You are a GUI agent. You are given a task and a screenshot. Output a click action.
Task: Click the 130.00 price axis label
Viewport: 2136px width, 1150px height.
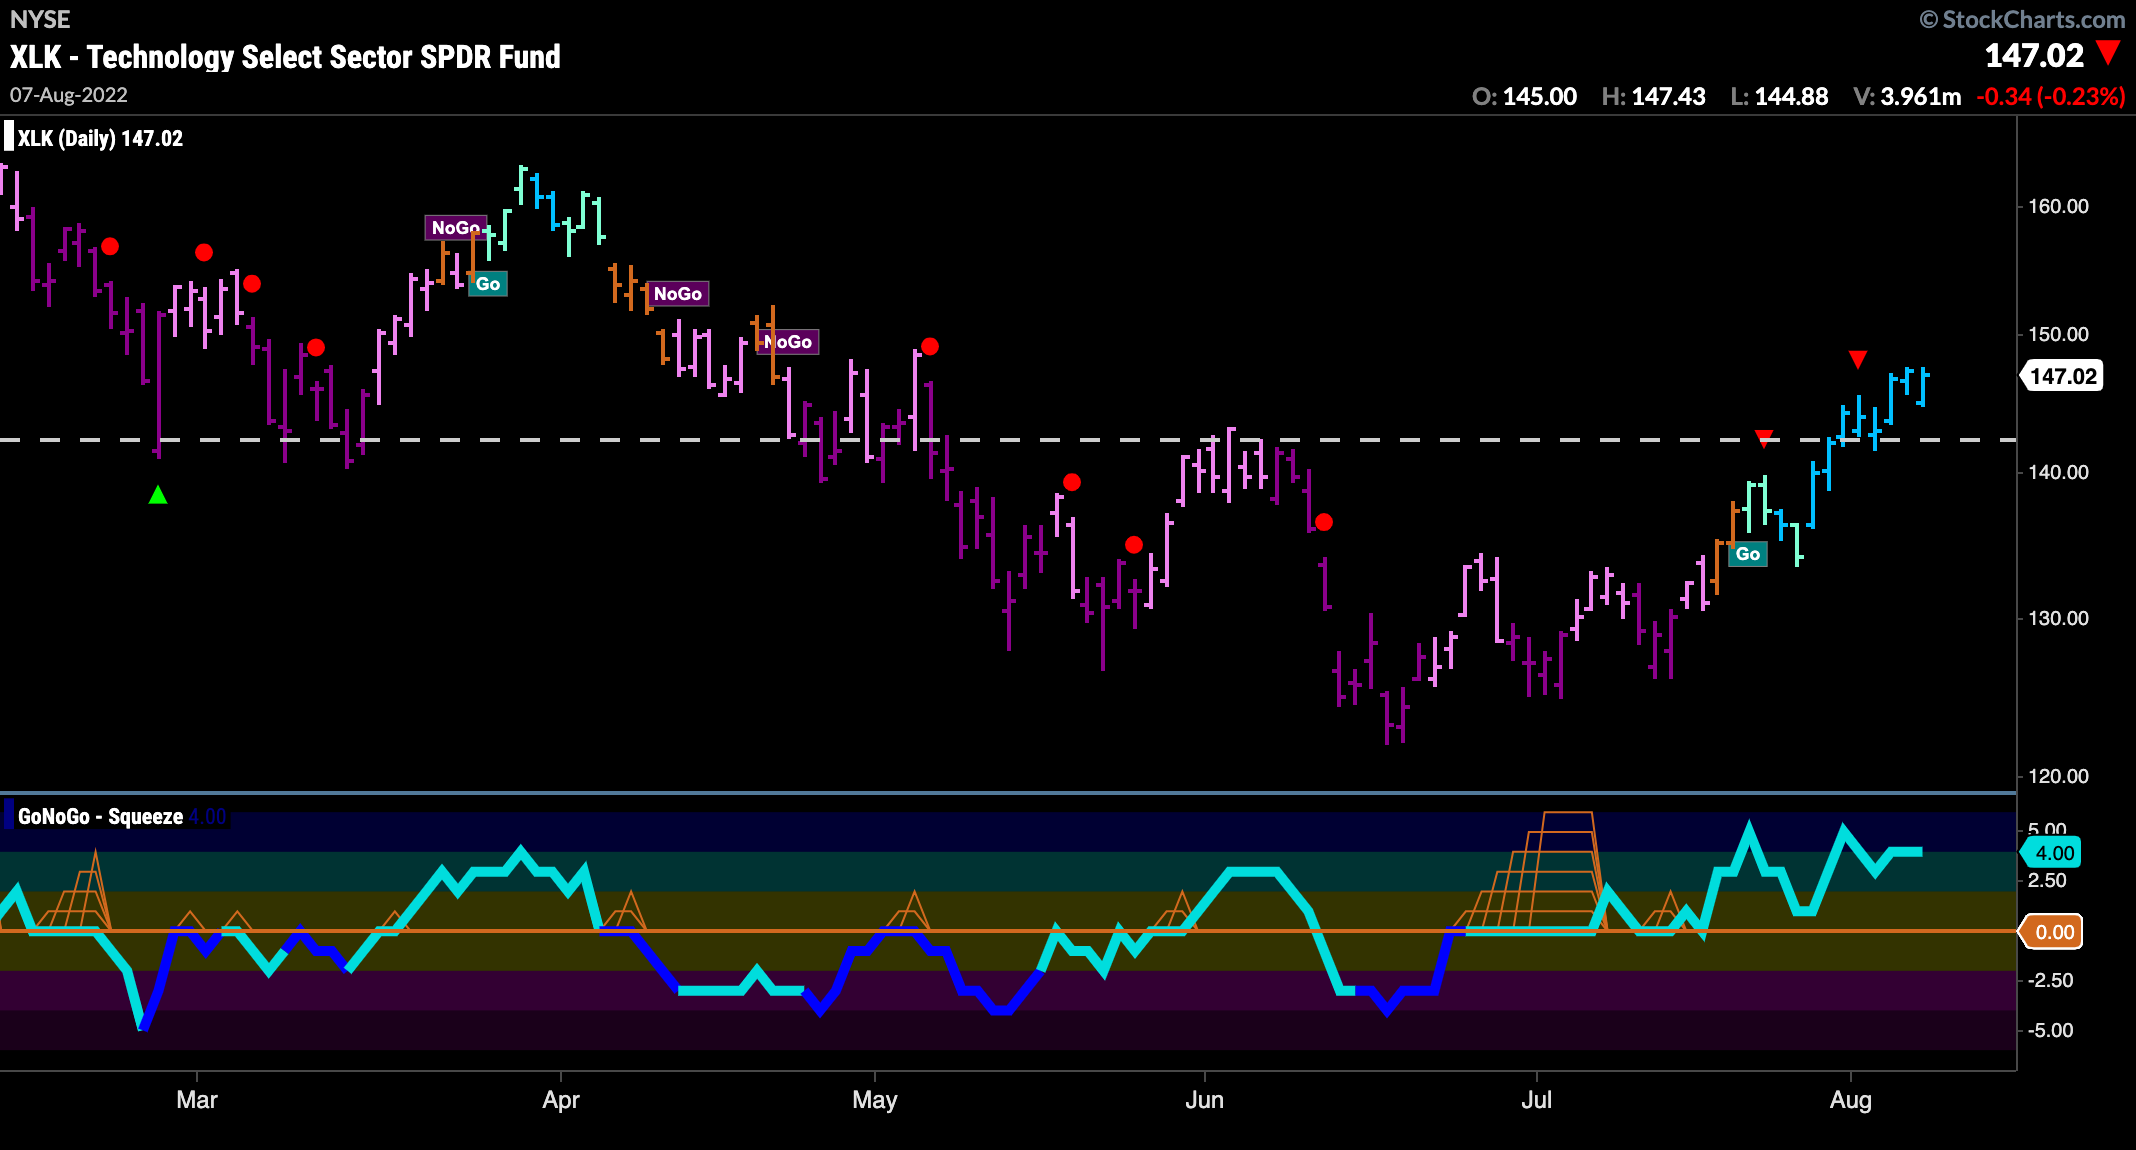[x=2058, y=618]
